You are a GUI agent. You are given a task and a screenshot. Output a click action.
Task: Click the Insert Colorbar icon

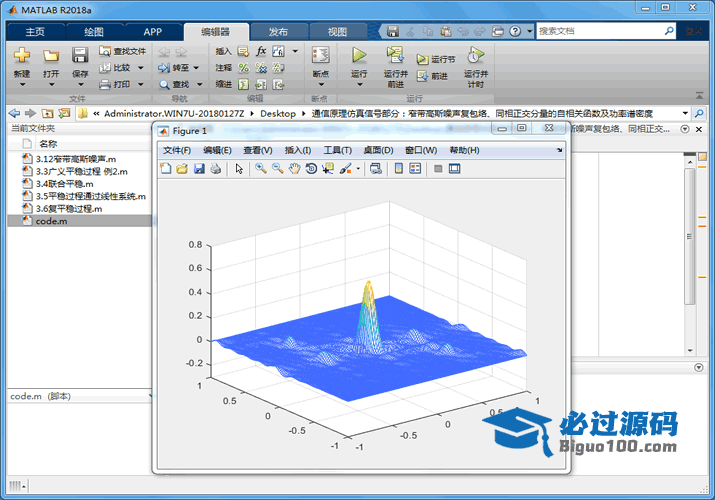(399, 169)
